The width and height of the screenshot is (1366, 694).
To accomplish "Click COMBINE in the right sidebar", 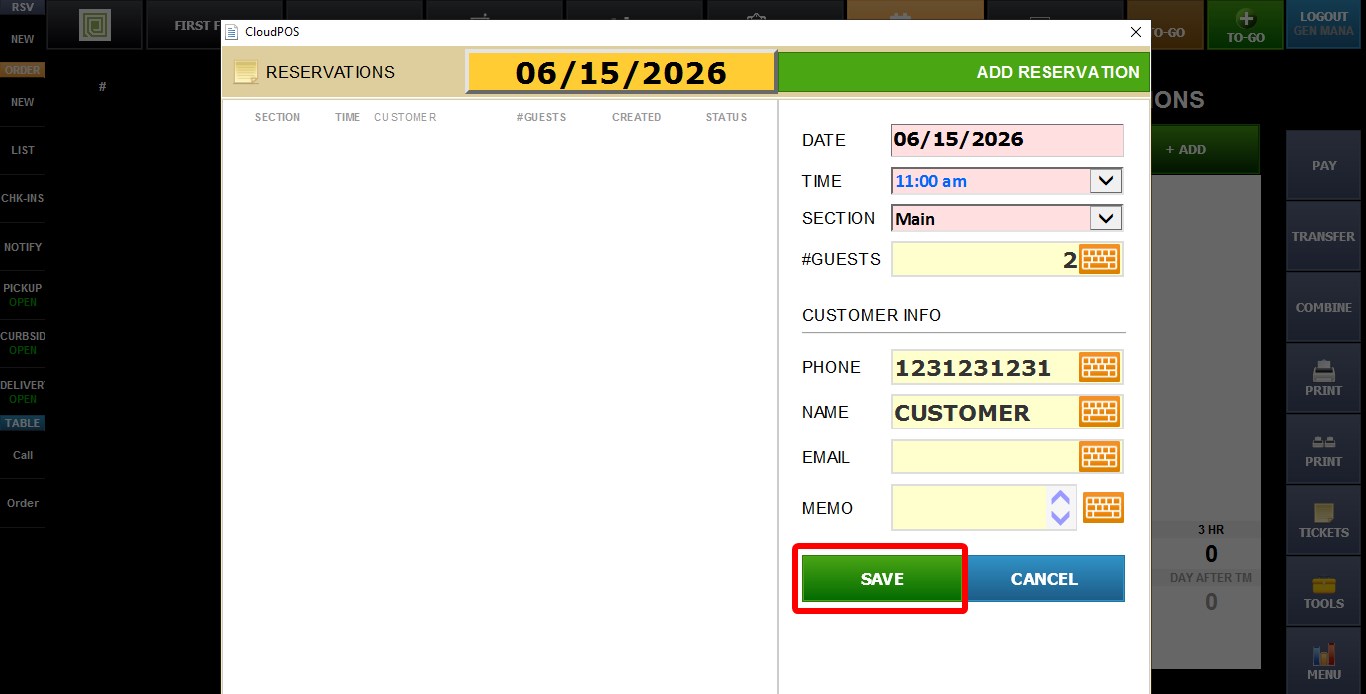I will [1323, 307].
